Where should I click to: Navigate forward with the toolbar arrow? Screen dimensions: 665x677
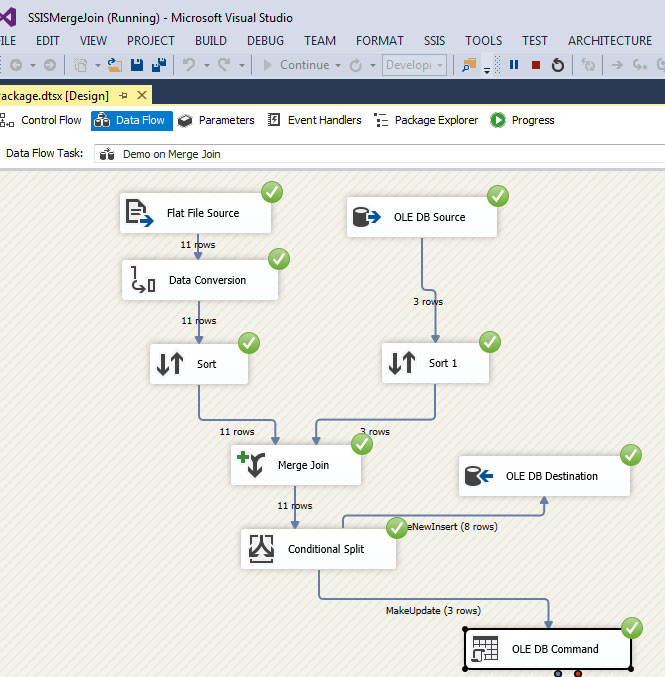50,65
